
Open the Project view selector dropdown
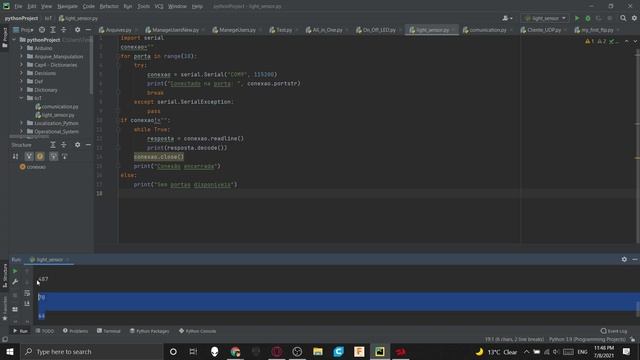coord(23,30)
